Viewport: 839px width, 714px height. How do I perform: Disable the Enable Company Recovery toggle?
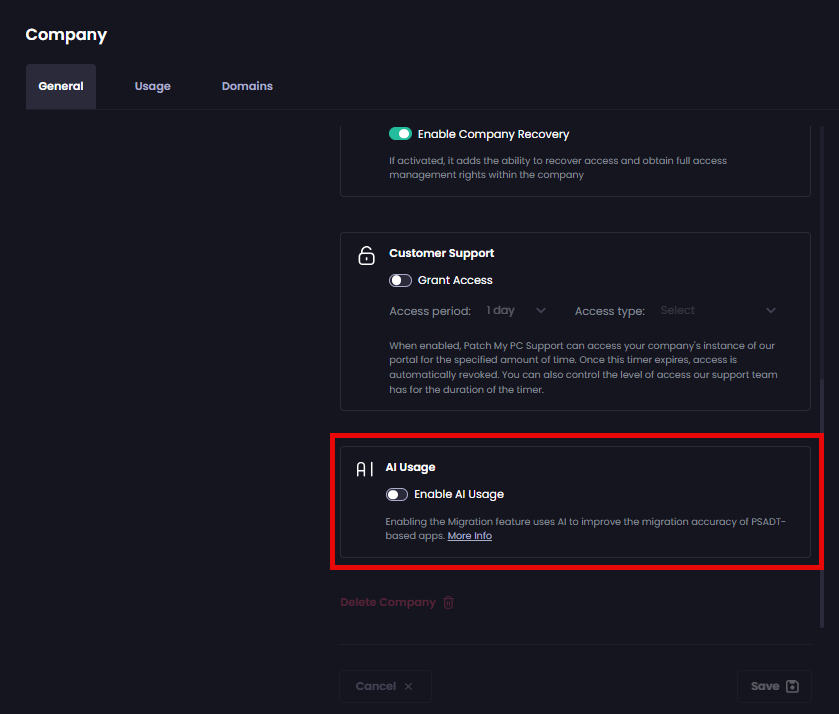[400, 134]
